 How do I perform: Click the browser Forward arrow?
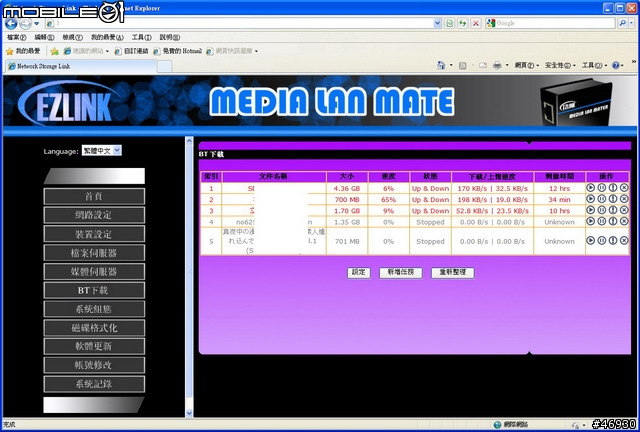pos(25,24)
